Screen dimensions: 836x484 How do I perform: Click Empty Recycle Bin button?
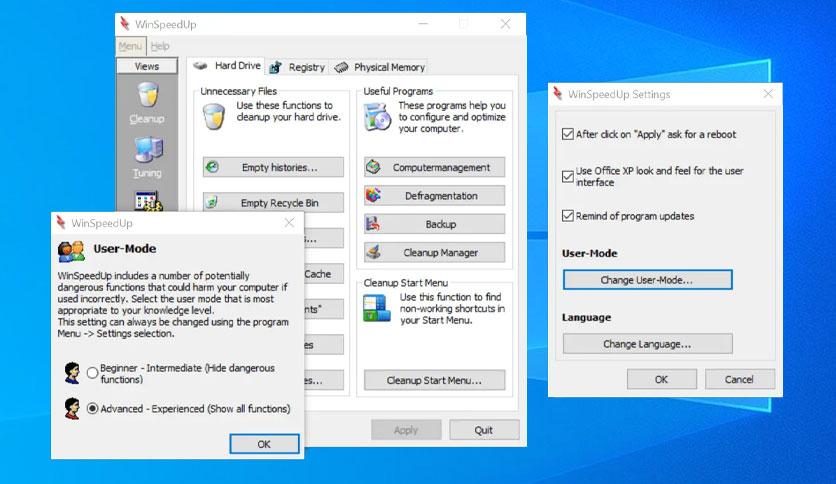point(274,203)
